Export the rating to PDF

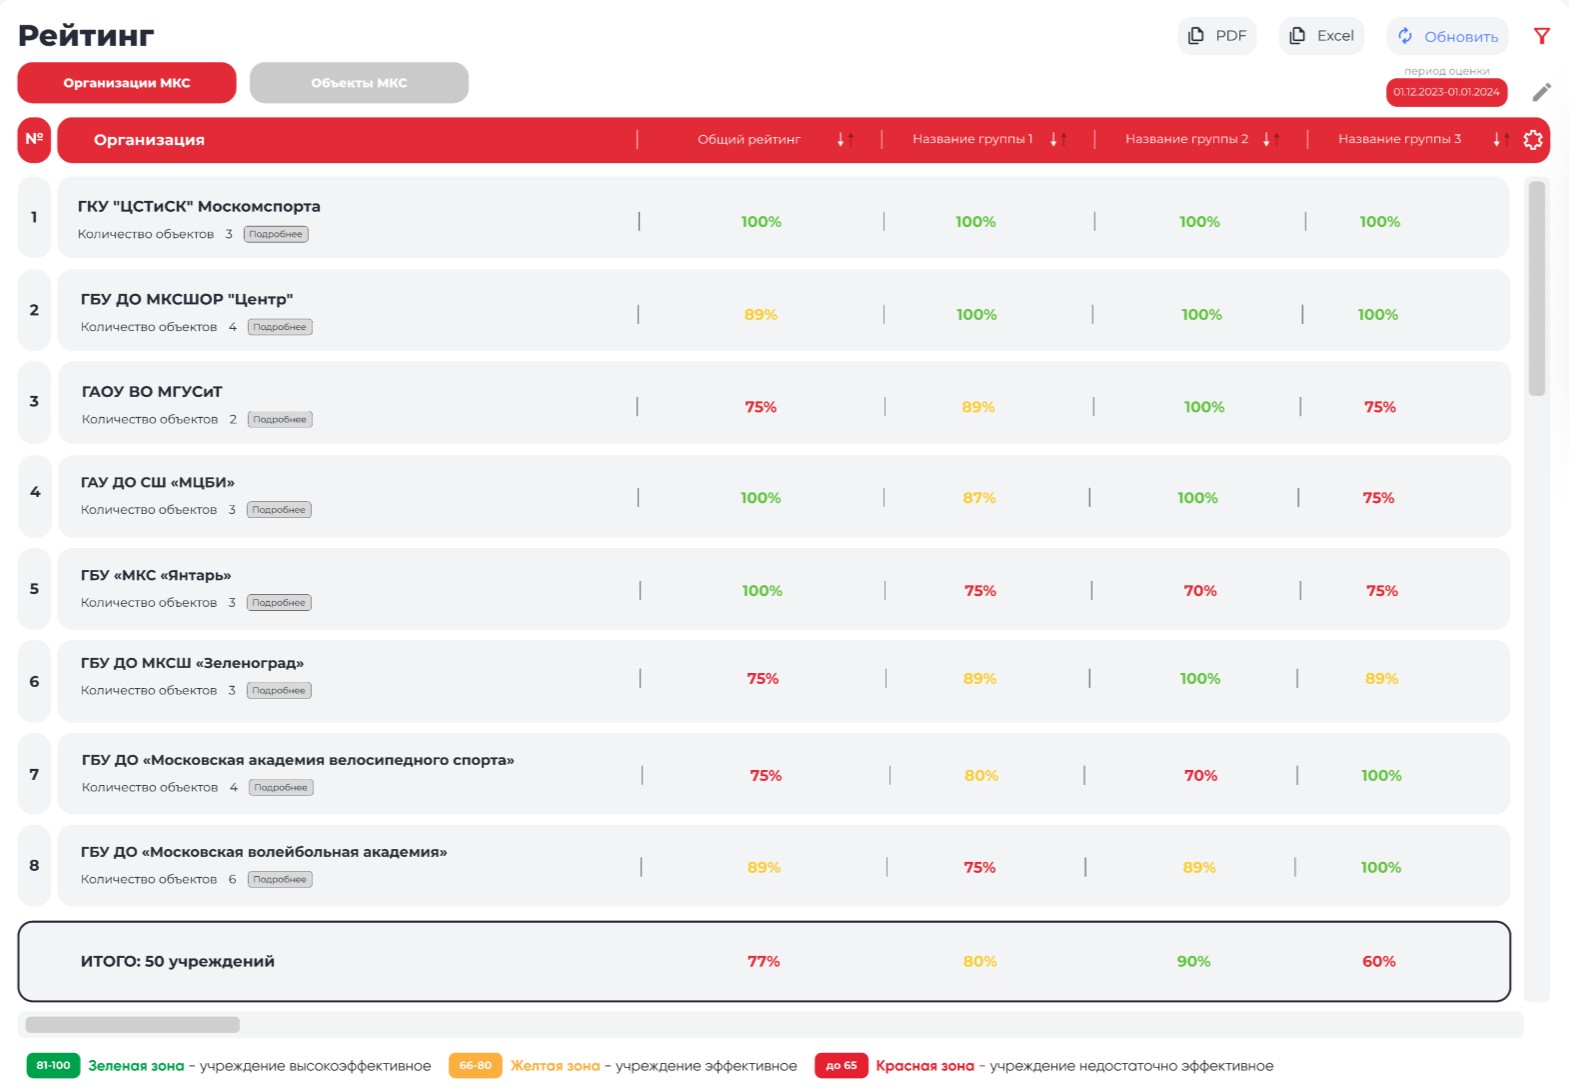[1217, 36]
